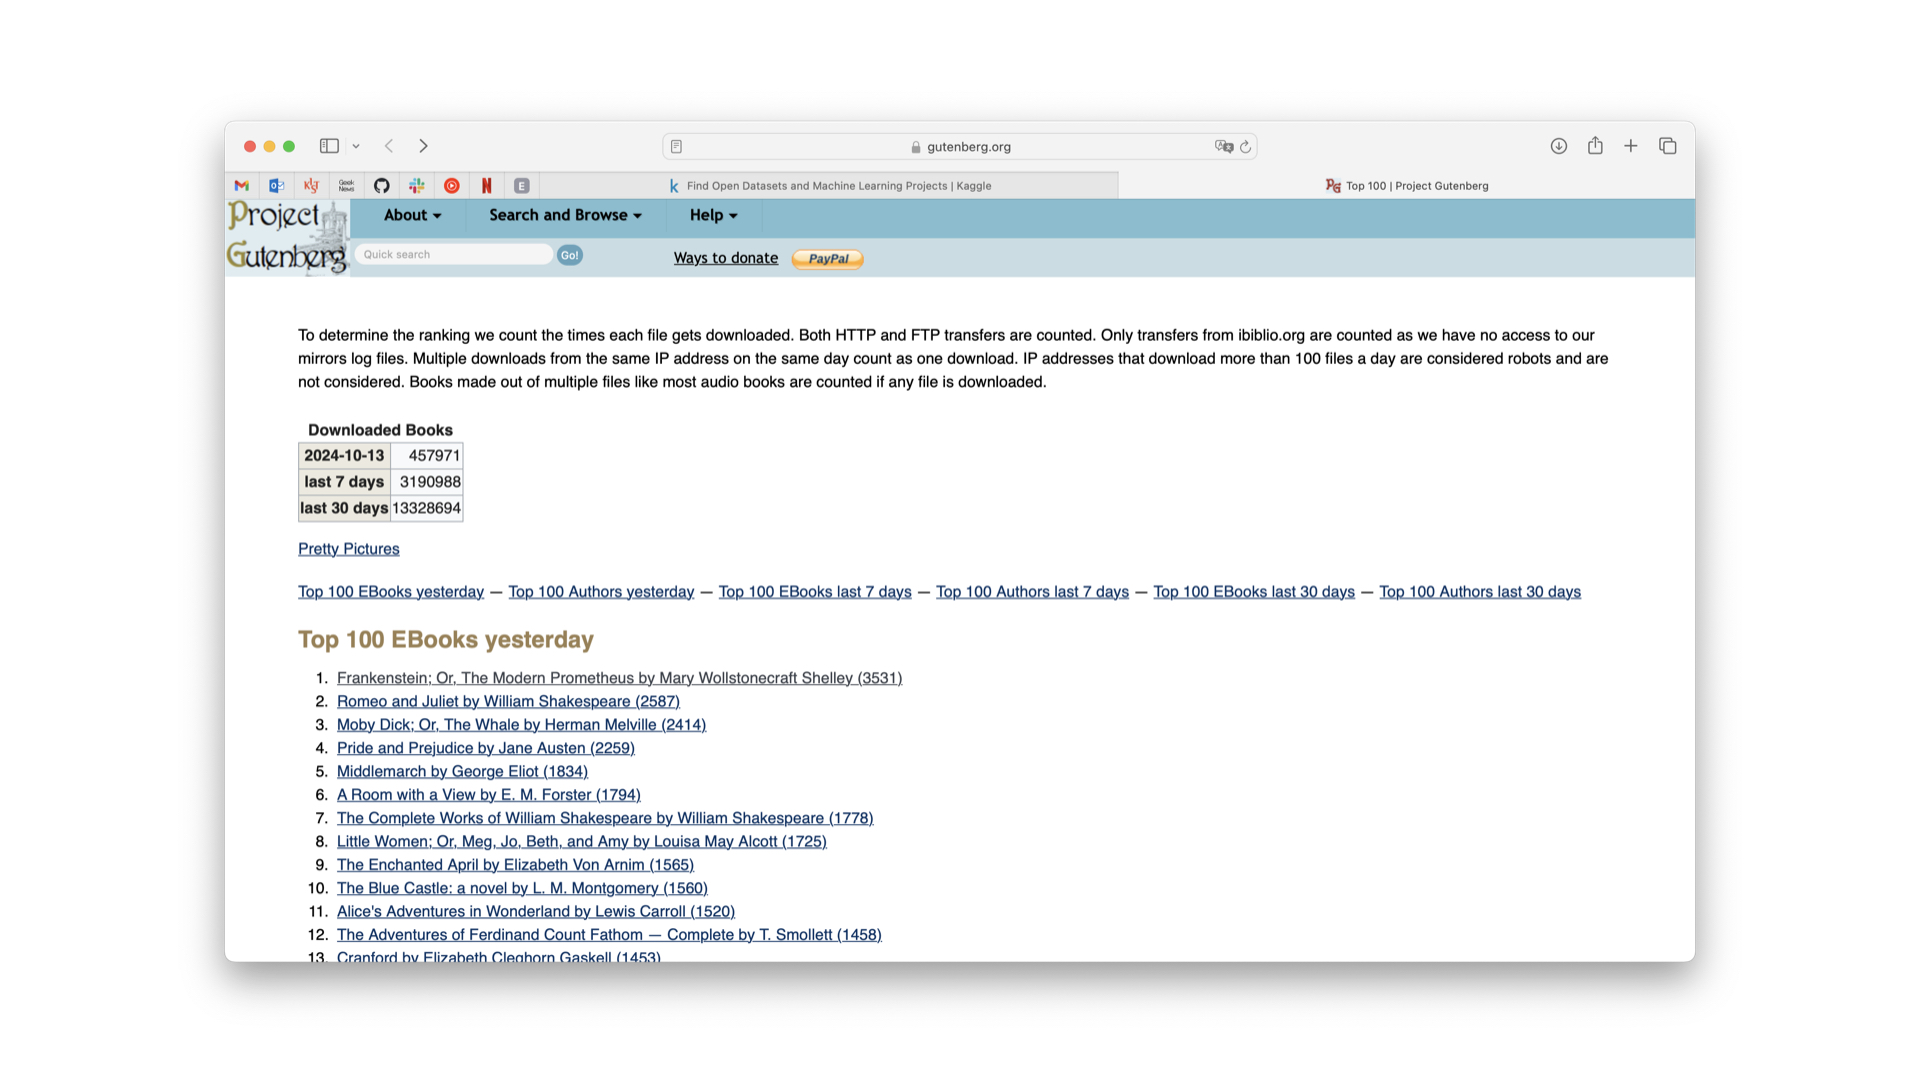Open Middlemarch by George Eliot

click(x=462, y=772)
